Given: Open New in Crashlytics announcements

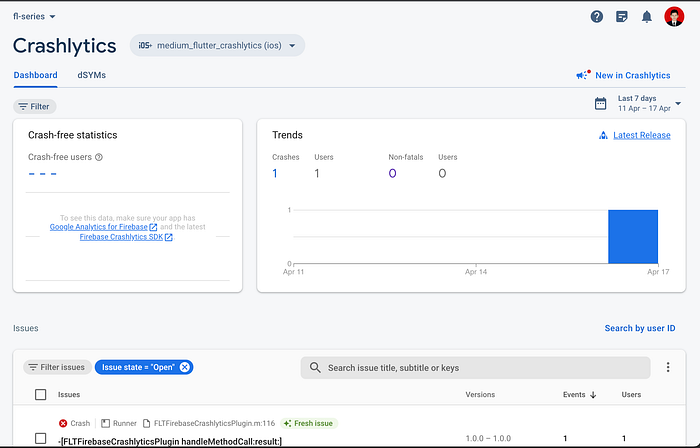Looking at the screenshot, I should 633,75.
